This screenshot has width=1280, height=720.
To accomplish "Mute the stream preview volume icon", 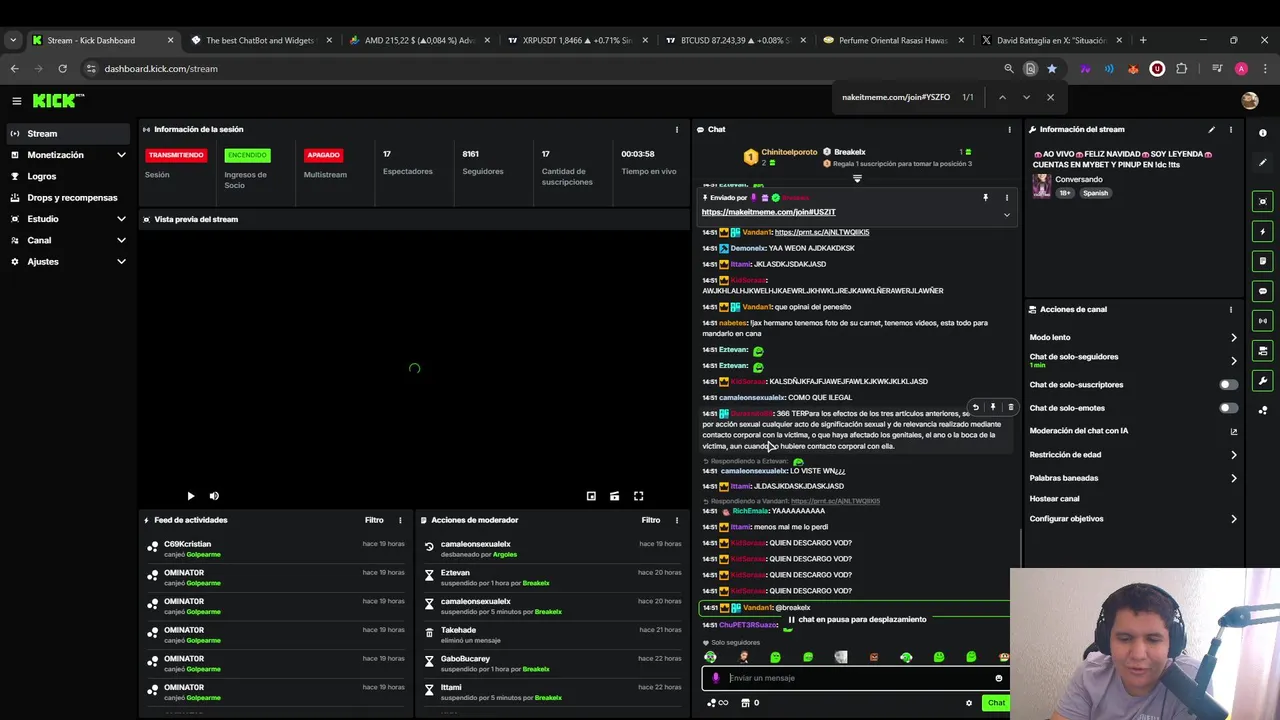I will (x=214, y=496).
